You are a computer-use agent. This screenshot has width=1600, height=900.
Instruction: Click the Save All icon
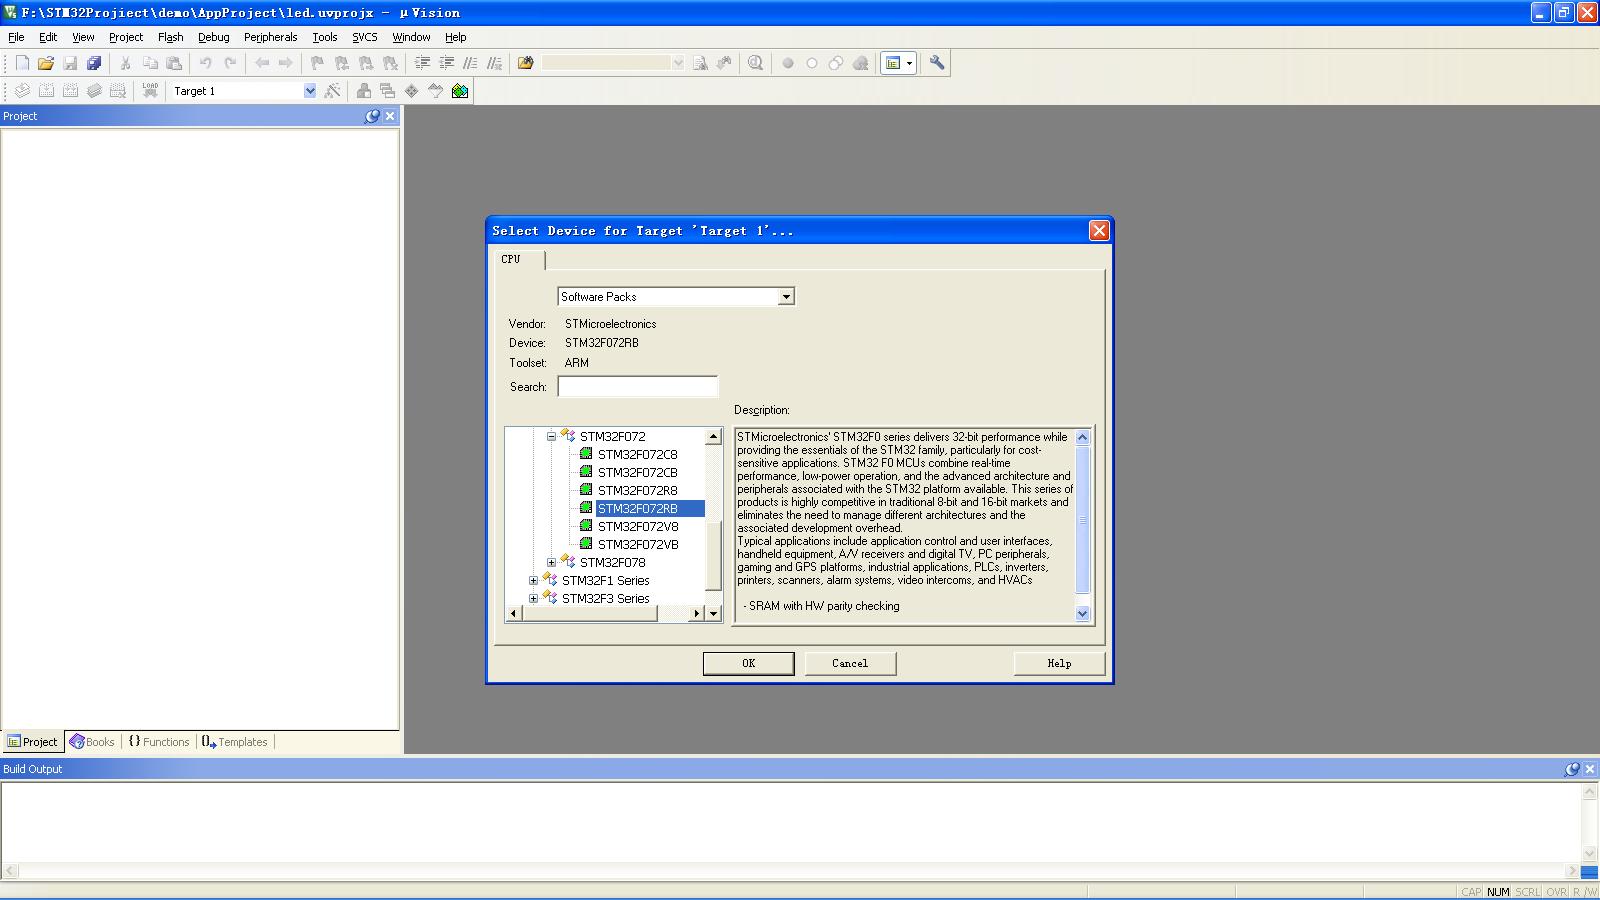click(x=94, y=63)
